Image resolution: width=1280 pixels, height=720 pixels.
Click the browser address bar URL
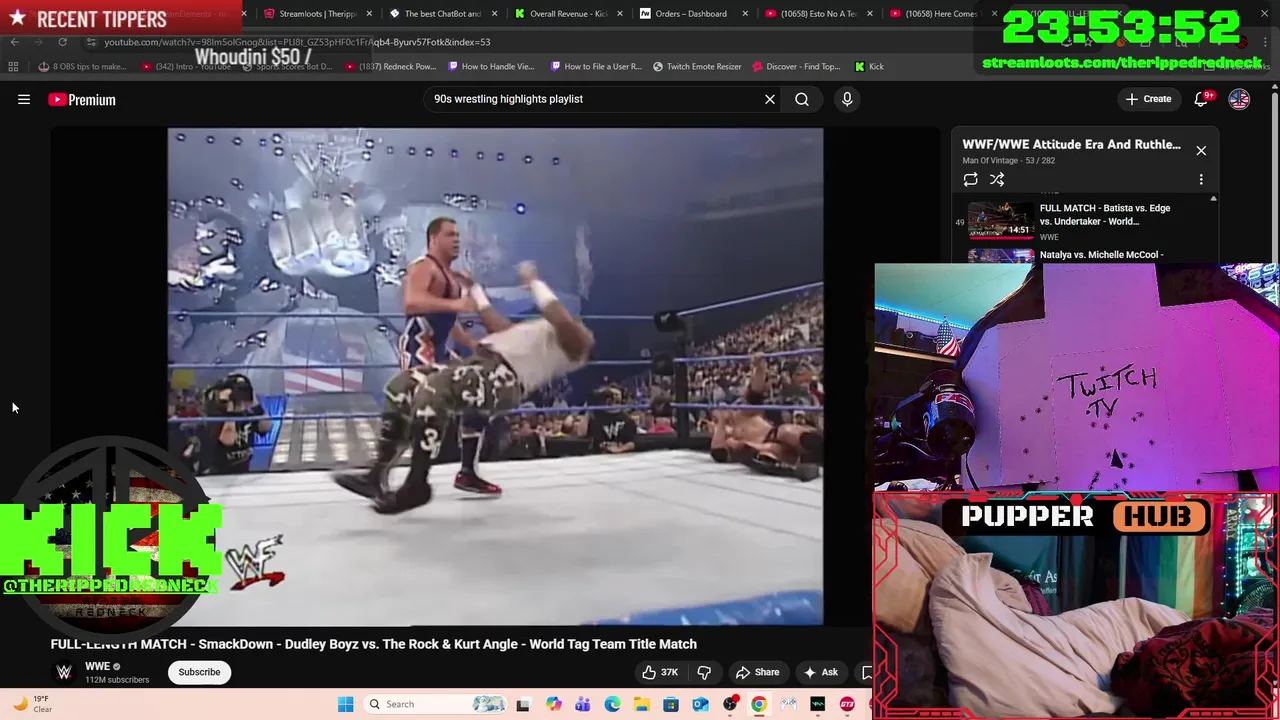click(297, 42)
